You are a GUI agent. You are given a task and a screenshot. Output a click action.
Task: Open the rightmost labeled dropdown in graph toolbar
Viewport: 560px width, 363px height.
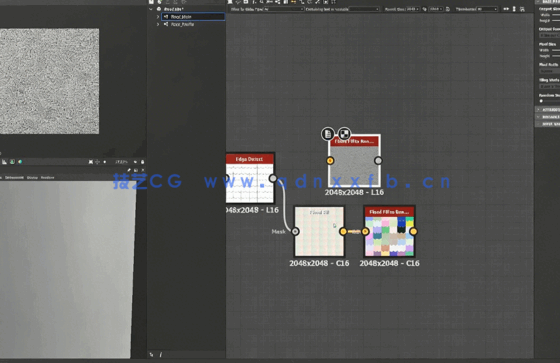click(x=487, y=9)
